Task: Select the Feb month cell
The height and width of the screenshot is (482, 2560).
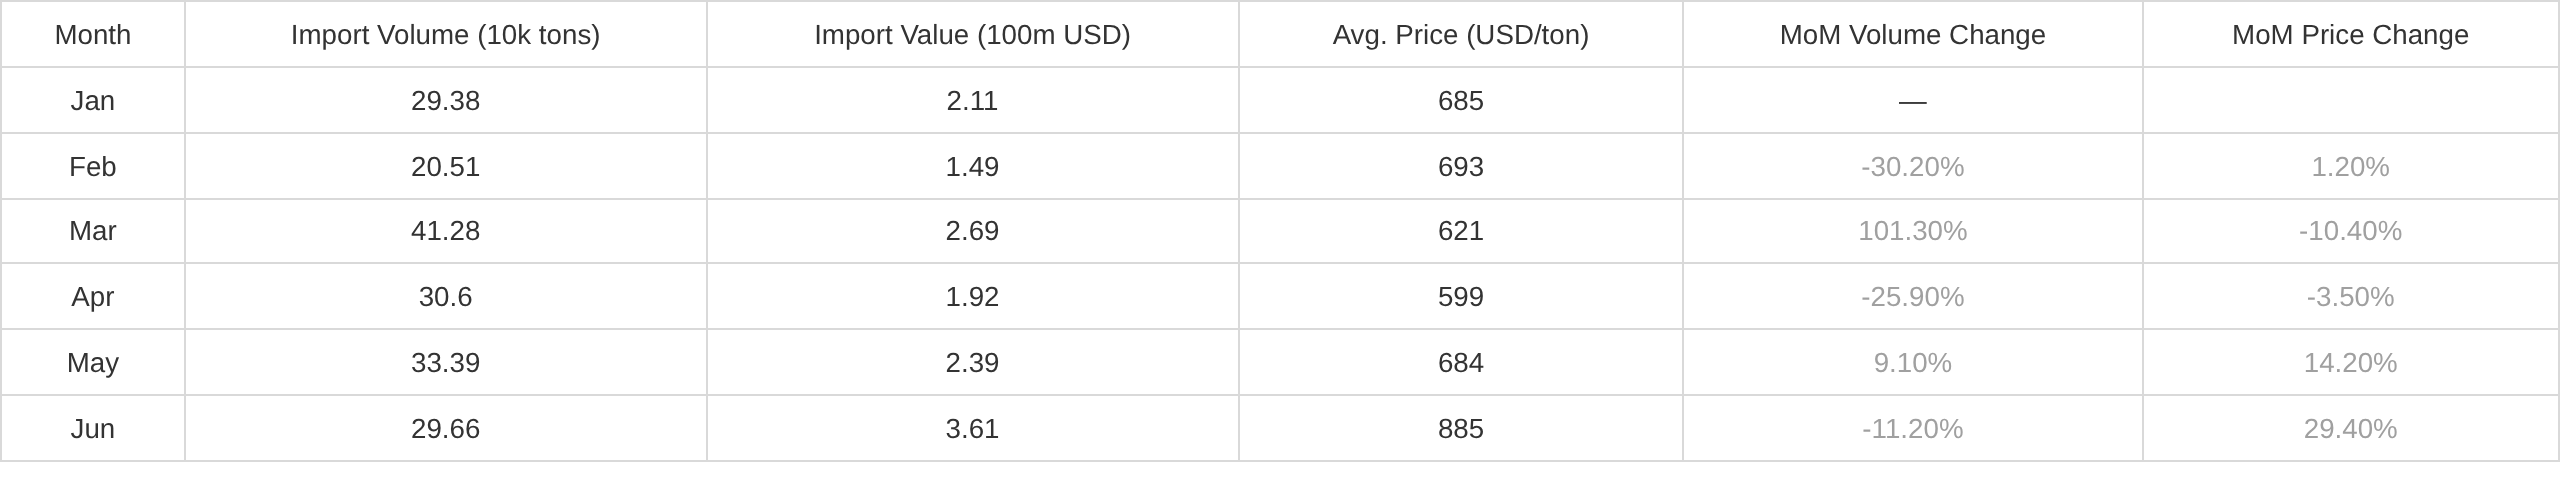Action: click(93, 167)
